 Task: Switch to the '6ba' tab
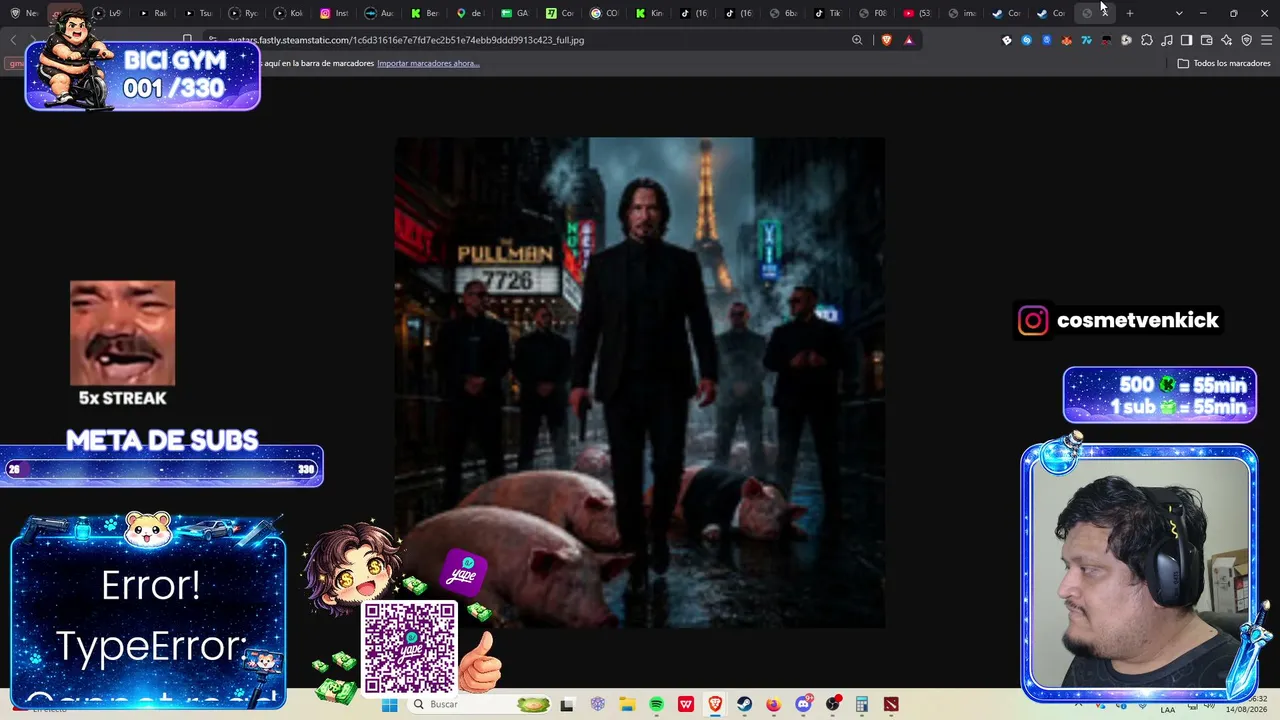[x=782, y=13]
